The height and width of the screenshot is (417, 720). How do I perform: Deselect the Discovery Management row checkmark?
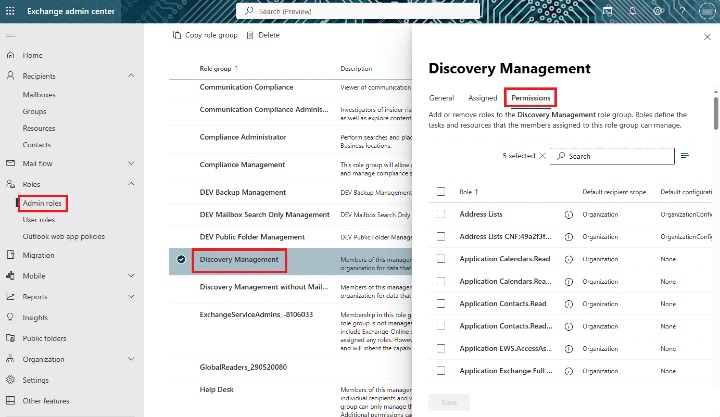pyautogui.click(x=181, y=260)
